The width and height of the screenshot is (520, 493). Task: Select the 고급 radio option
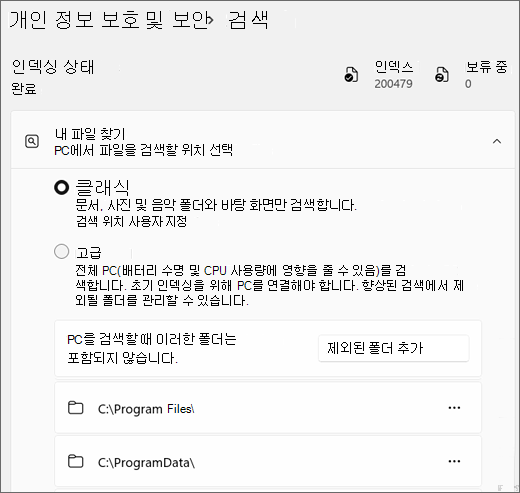tap(62, 251)
